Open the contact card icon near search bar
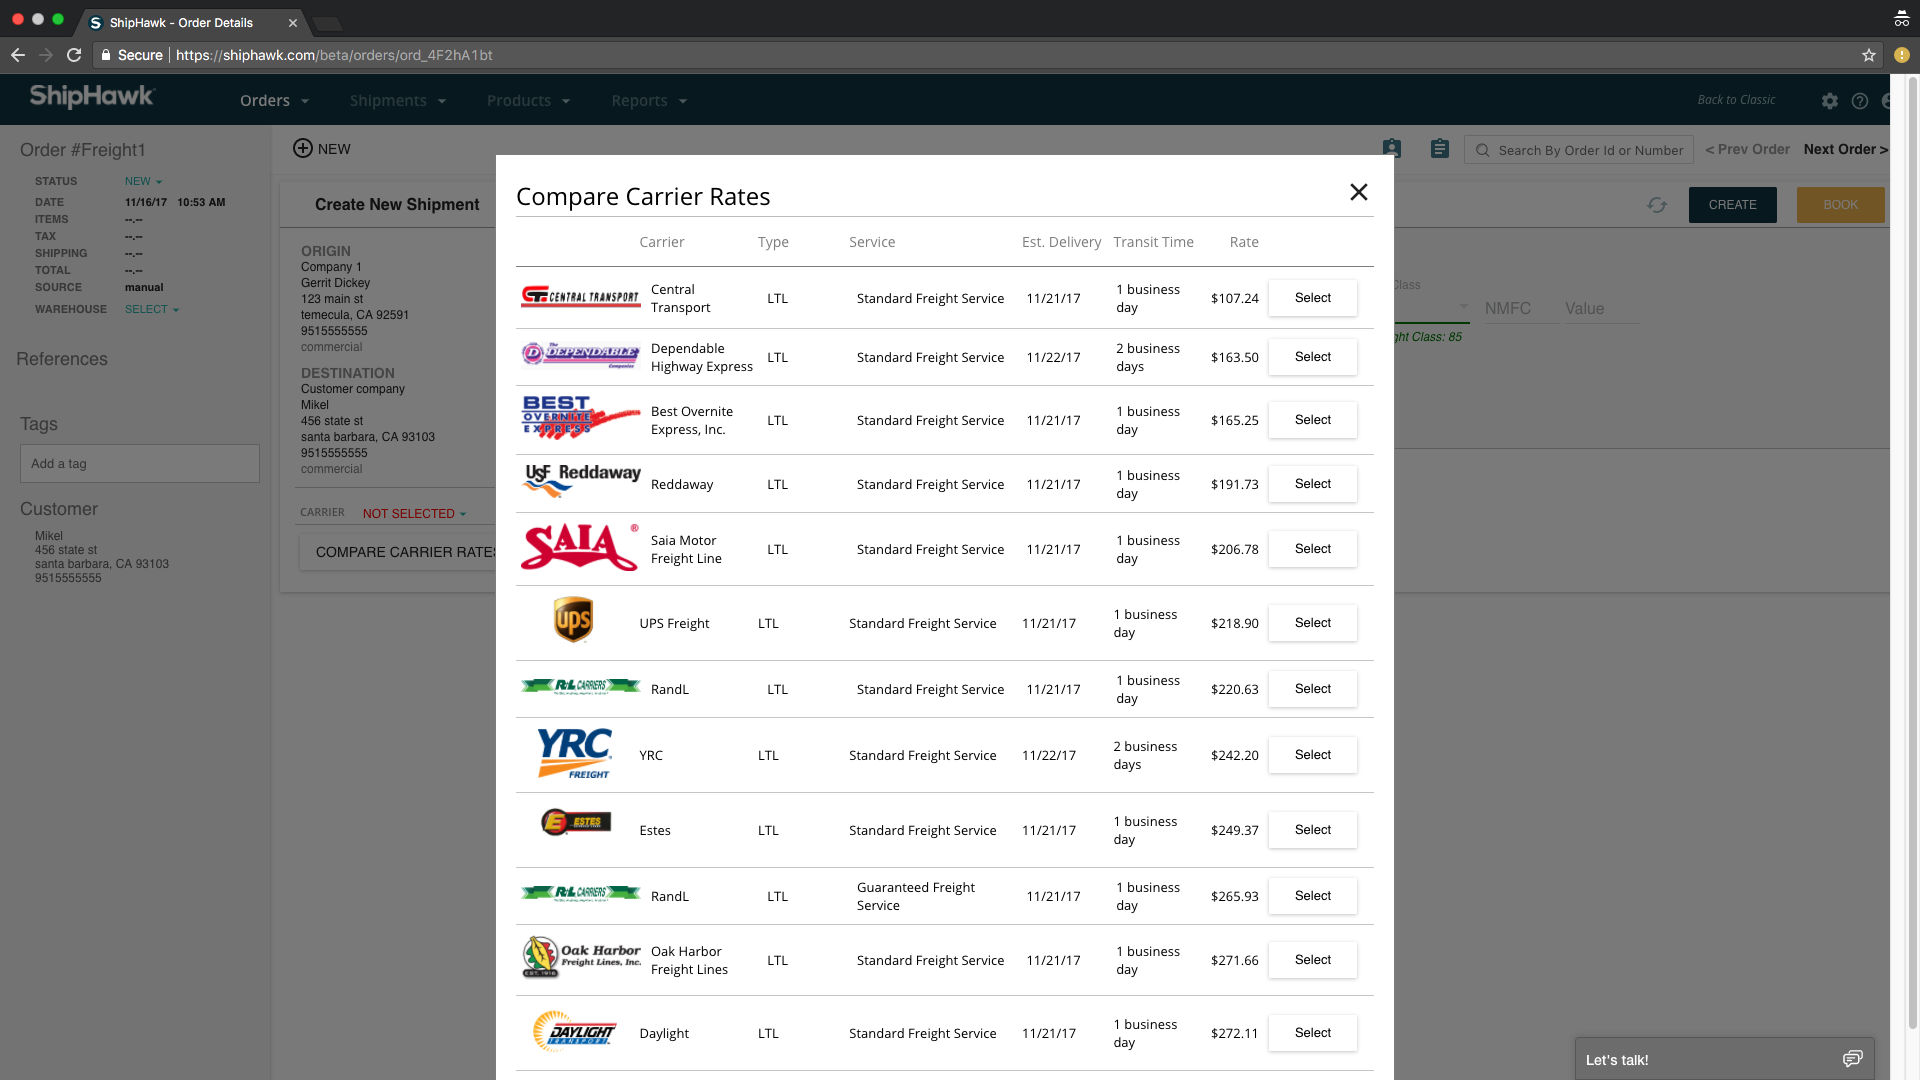 pos(1391,148)
